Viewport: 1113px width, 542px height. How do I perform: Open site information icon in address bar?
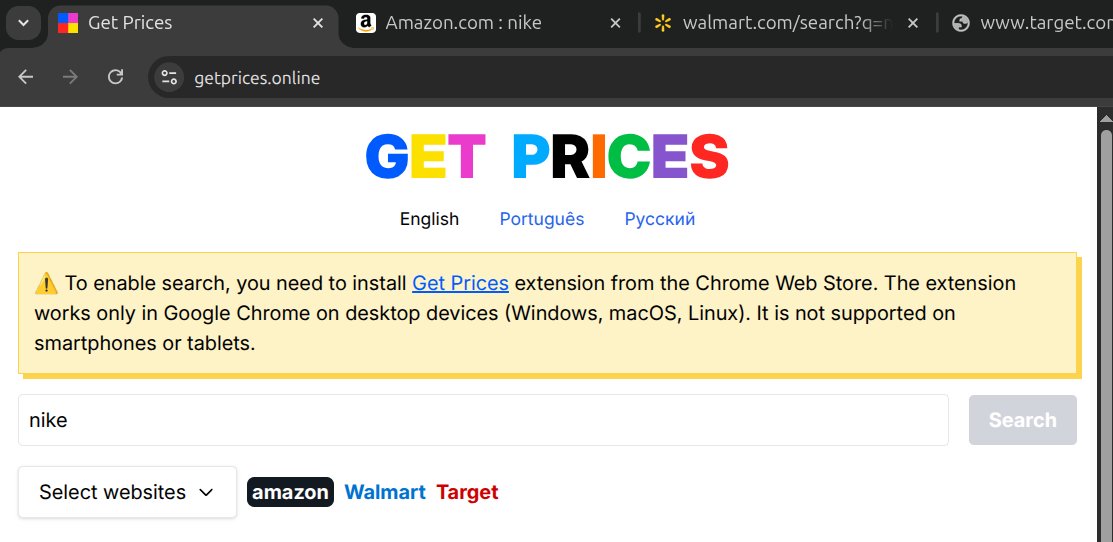[169, 77]
